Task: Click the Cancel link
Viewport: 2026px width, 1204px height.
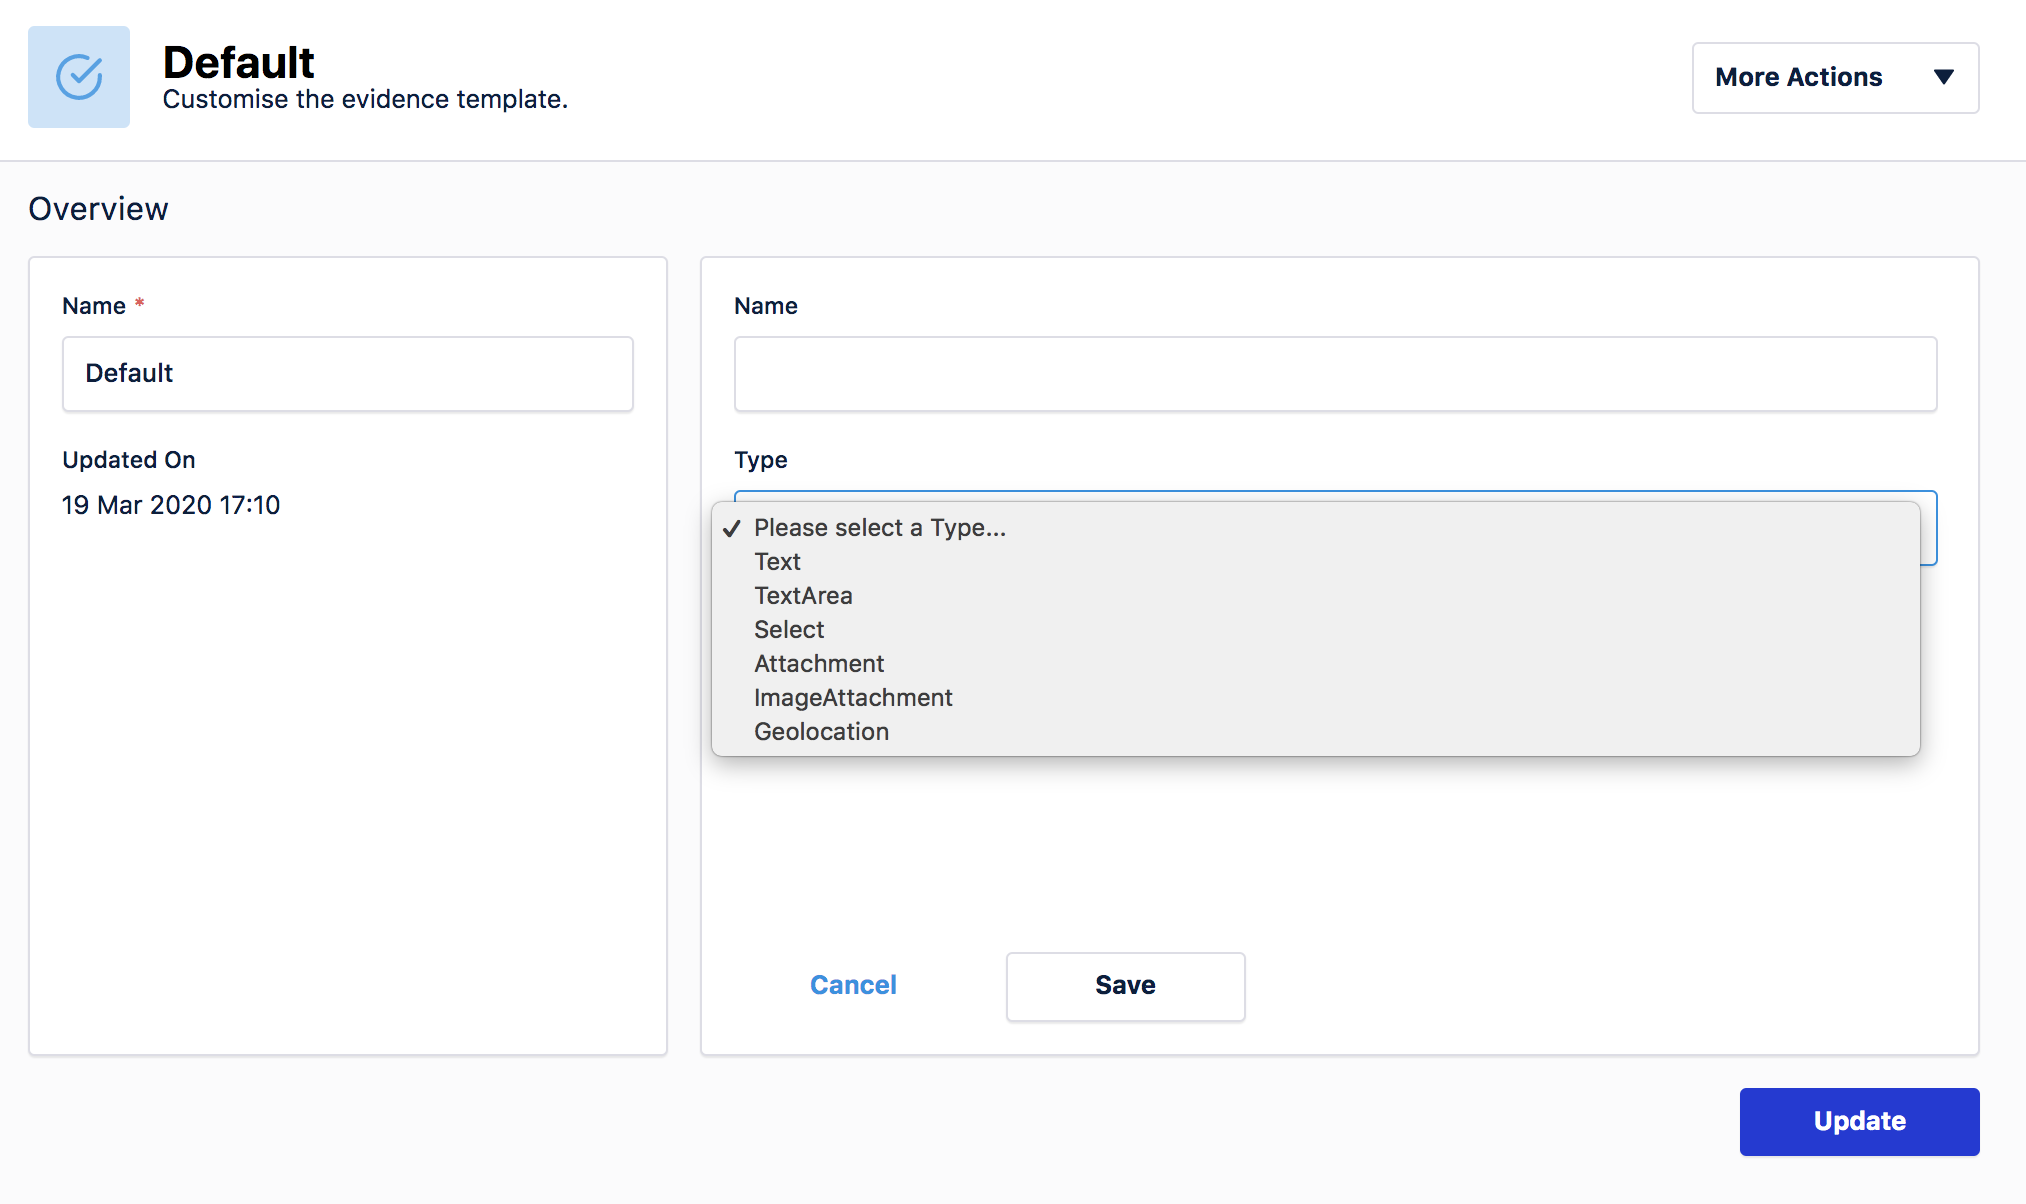Action: (853, 985)
